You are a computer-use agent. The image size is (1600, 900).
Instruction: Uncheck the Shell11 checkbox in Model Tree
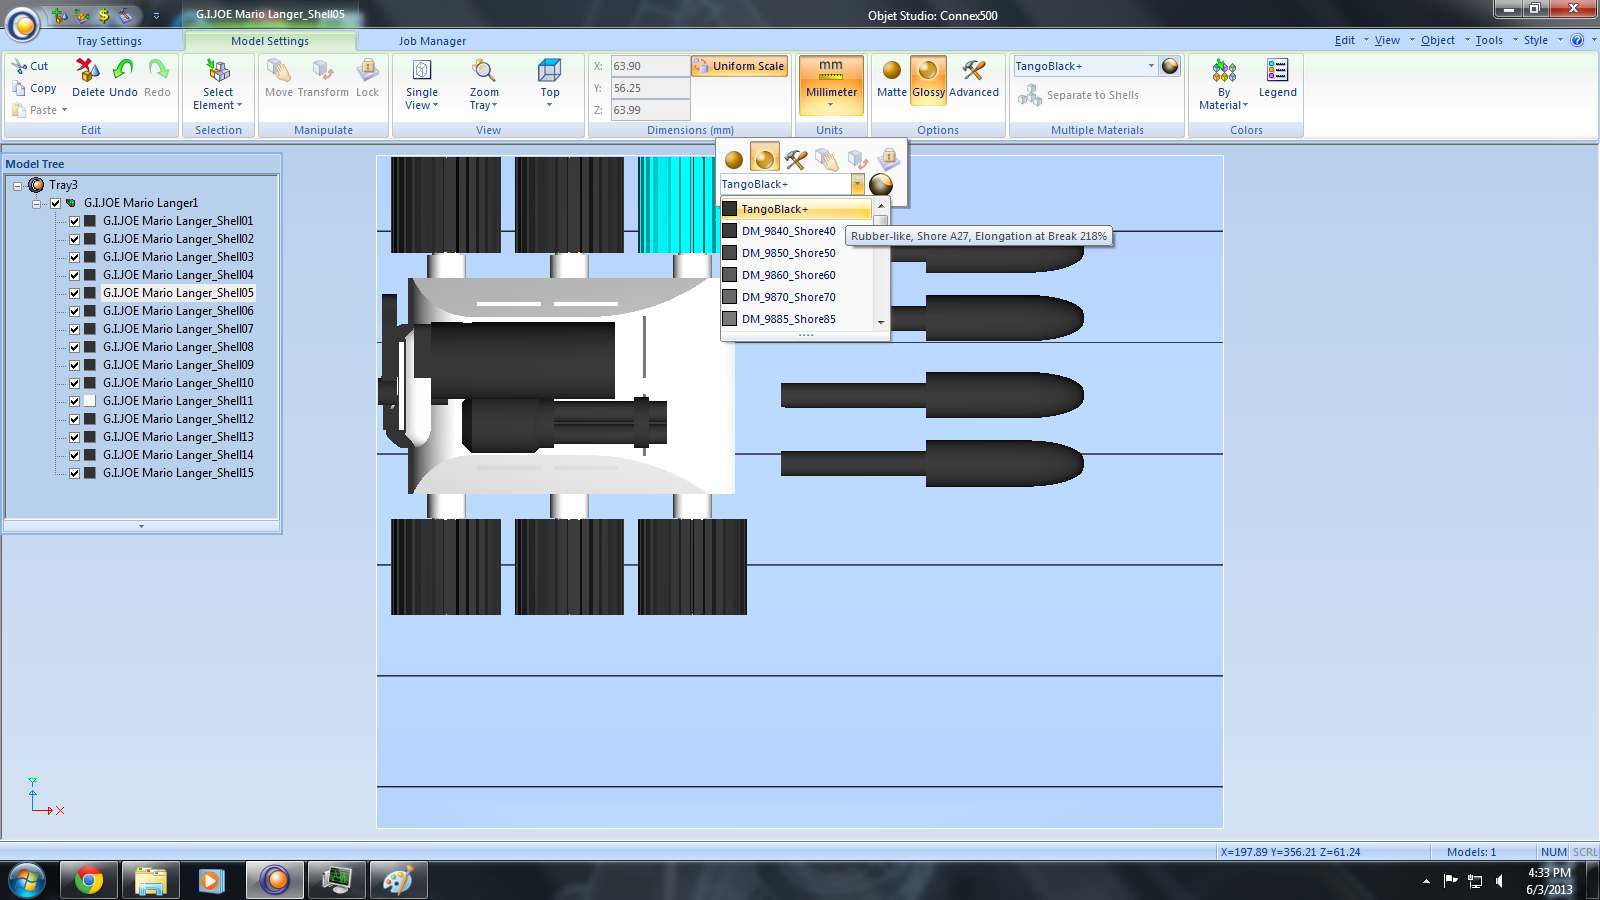74,401
